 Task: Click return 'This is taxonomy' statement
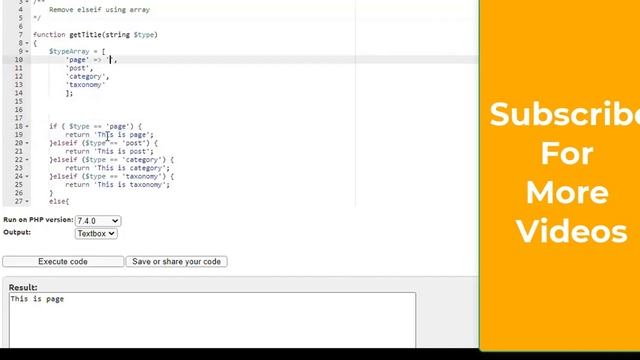click(x=118, y=185)
